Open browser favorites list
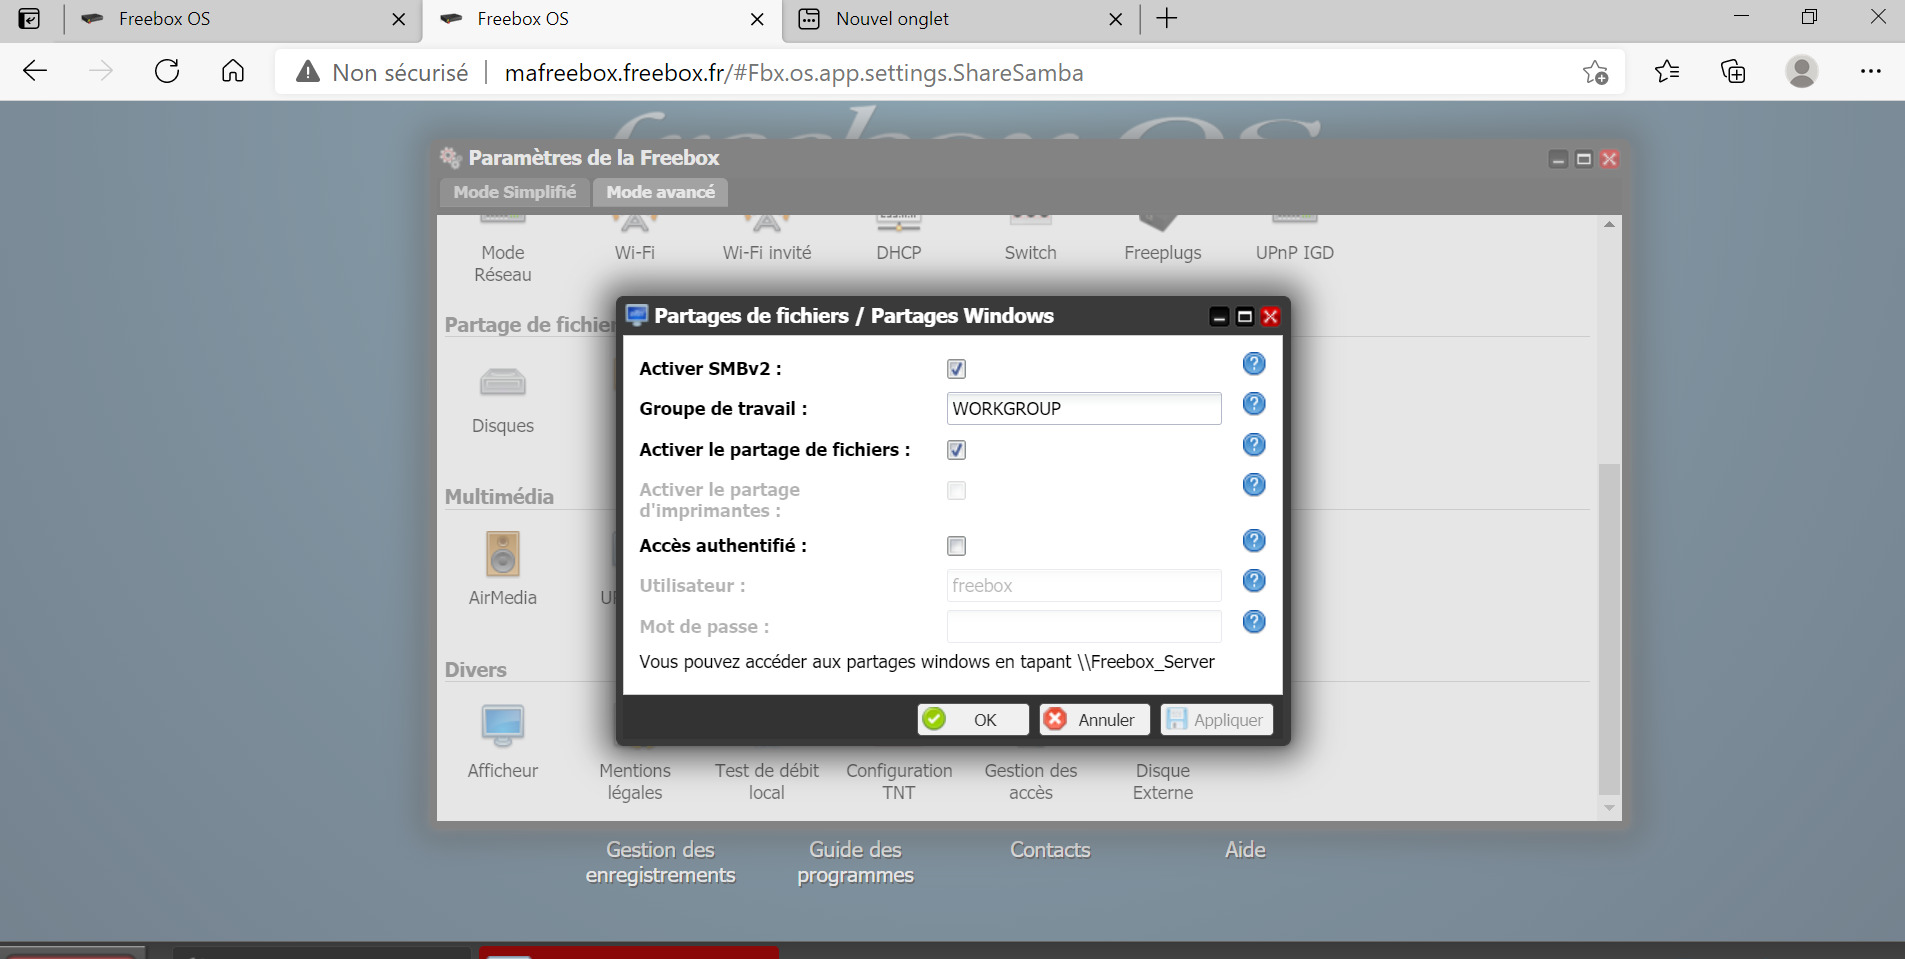Viewport: 1905px width, 959px height. (x=1667, y=71)
